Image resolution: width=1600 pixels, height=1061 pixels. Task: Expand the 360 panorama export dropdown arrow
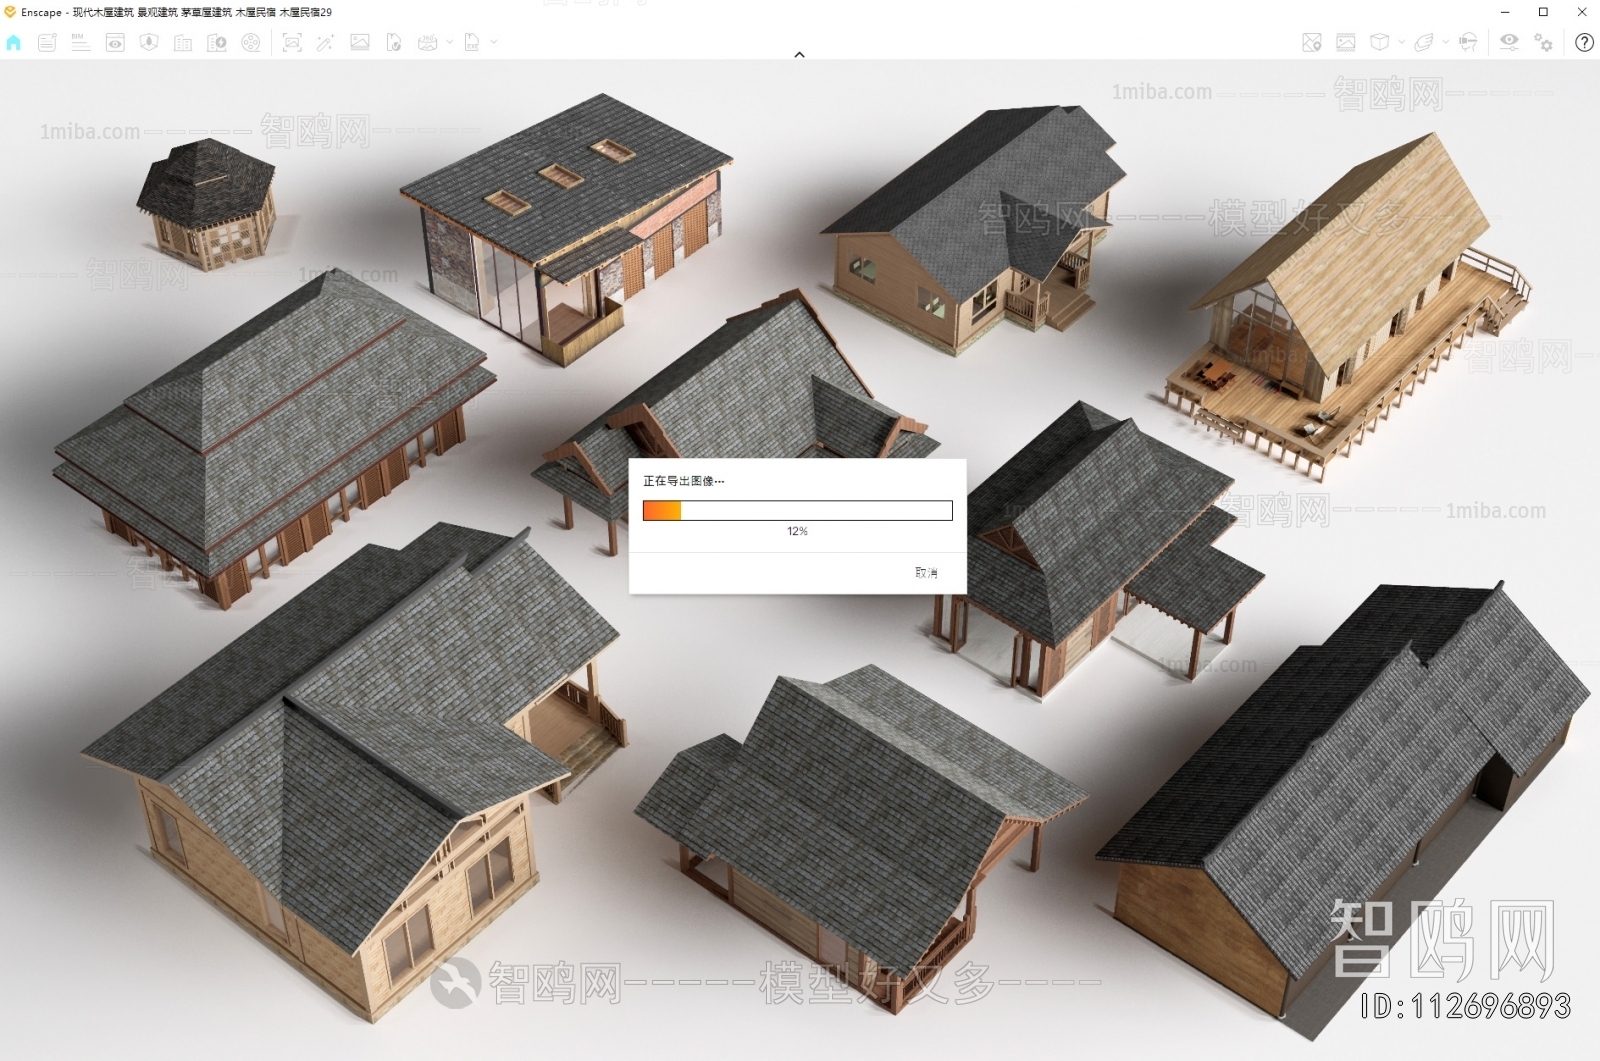pos(449,42)
